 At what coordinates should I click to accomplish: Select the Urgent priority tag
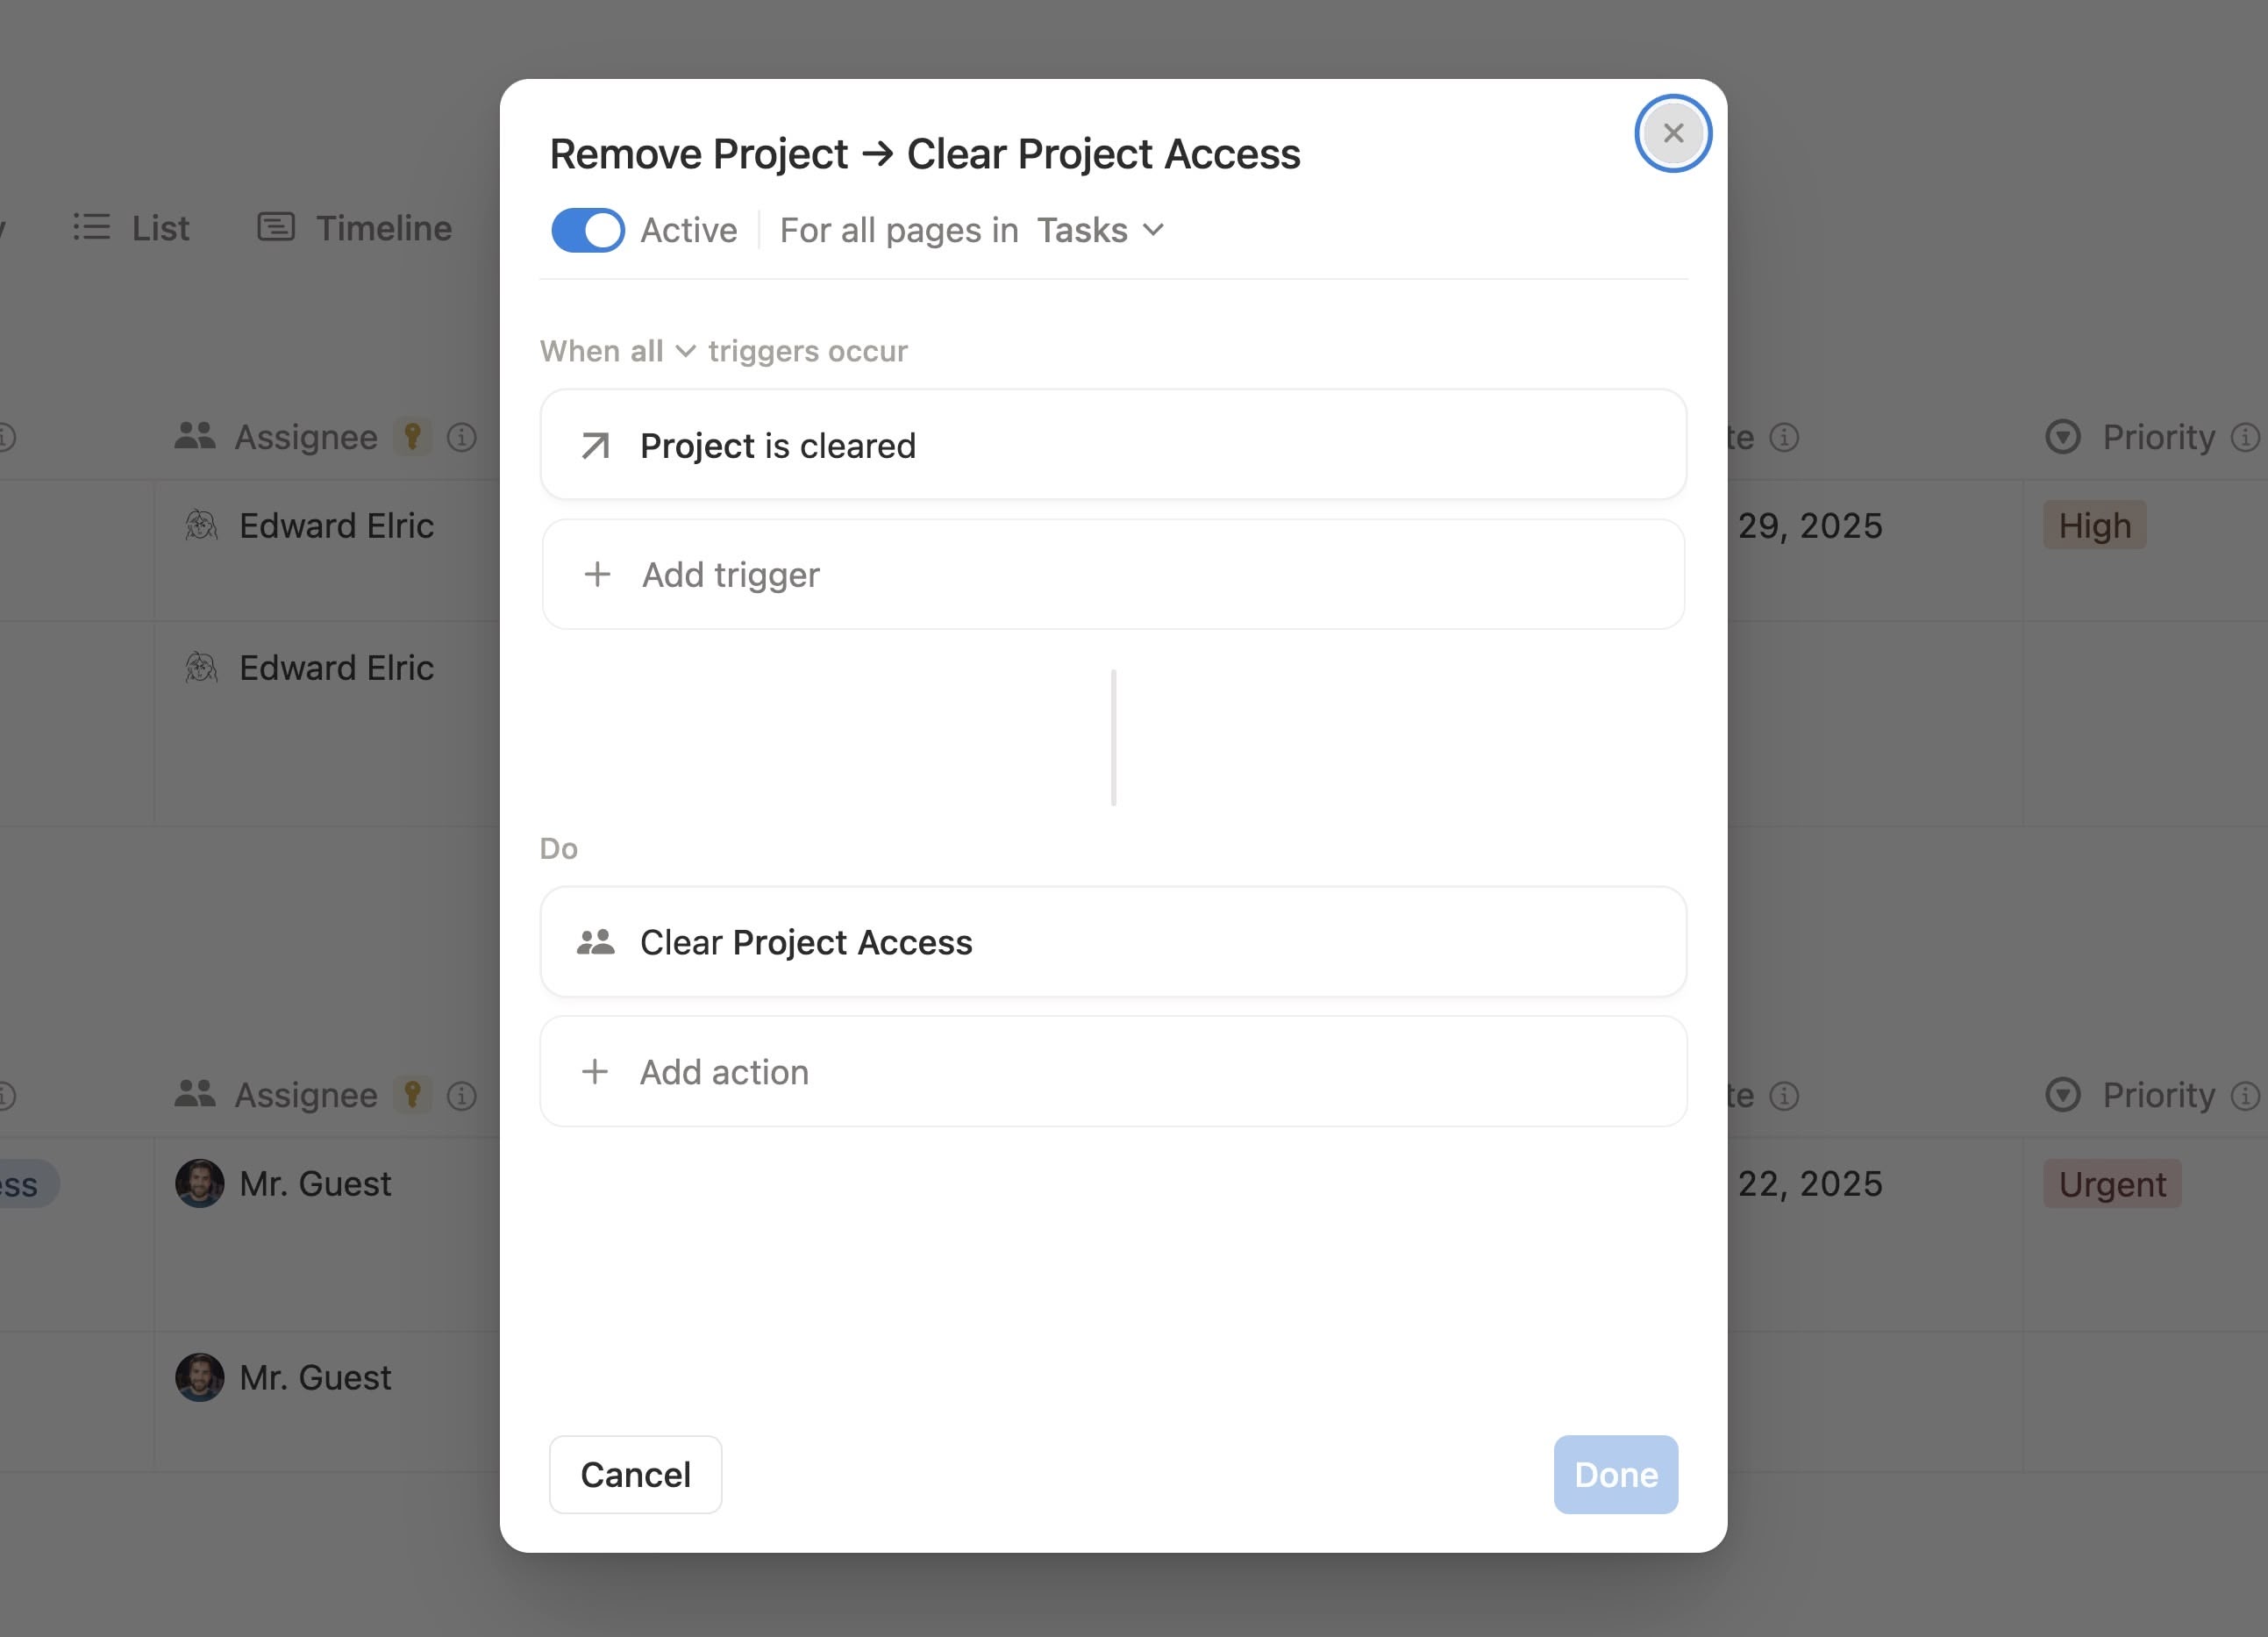point(2111,1183)
